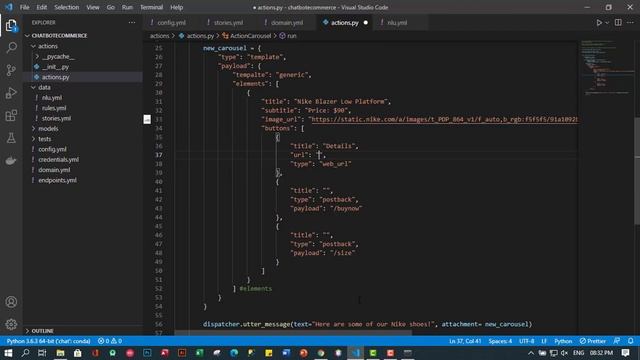Follow the static.nike.com image URL link

444,119
